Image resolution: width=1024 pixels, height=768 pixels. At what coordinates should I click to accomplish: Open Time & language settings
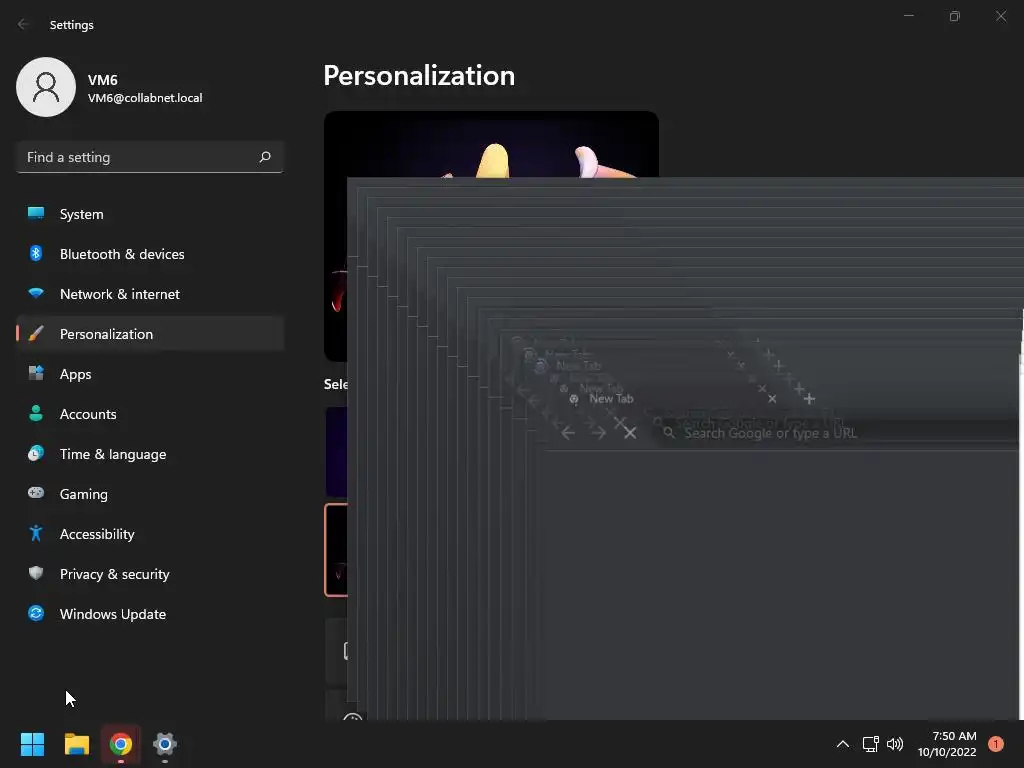coord(150,454)
